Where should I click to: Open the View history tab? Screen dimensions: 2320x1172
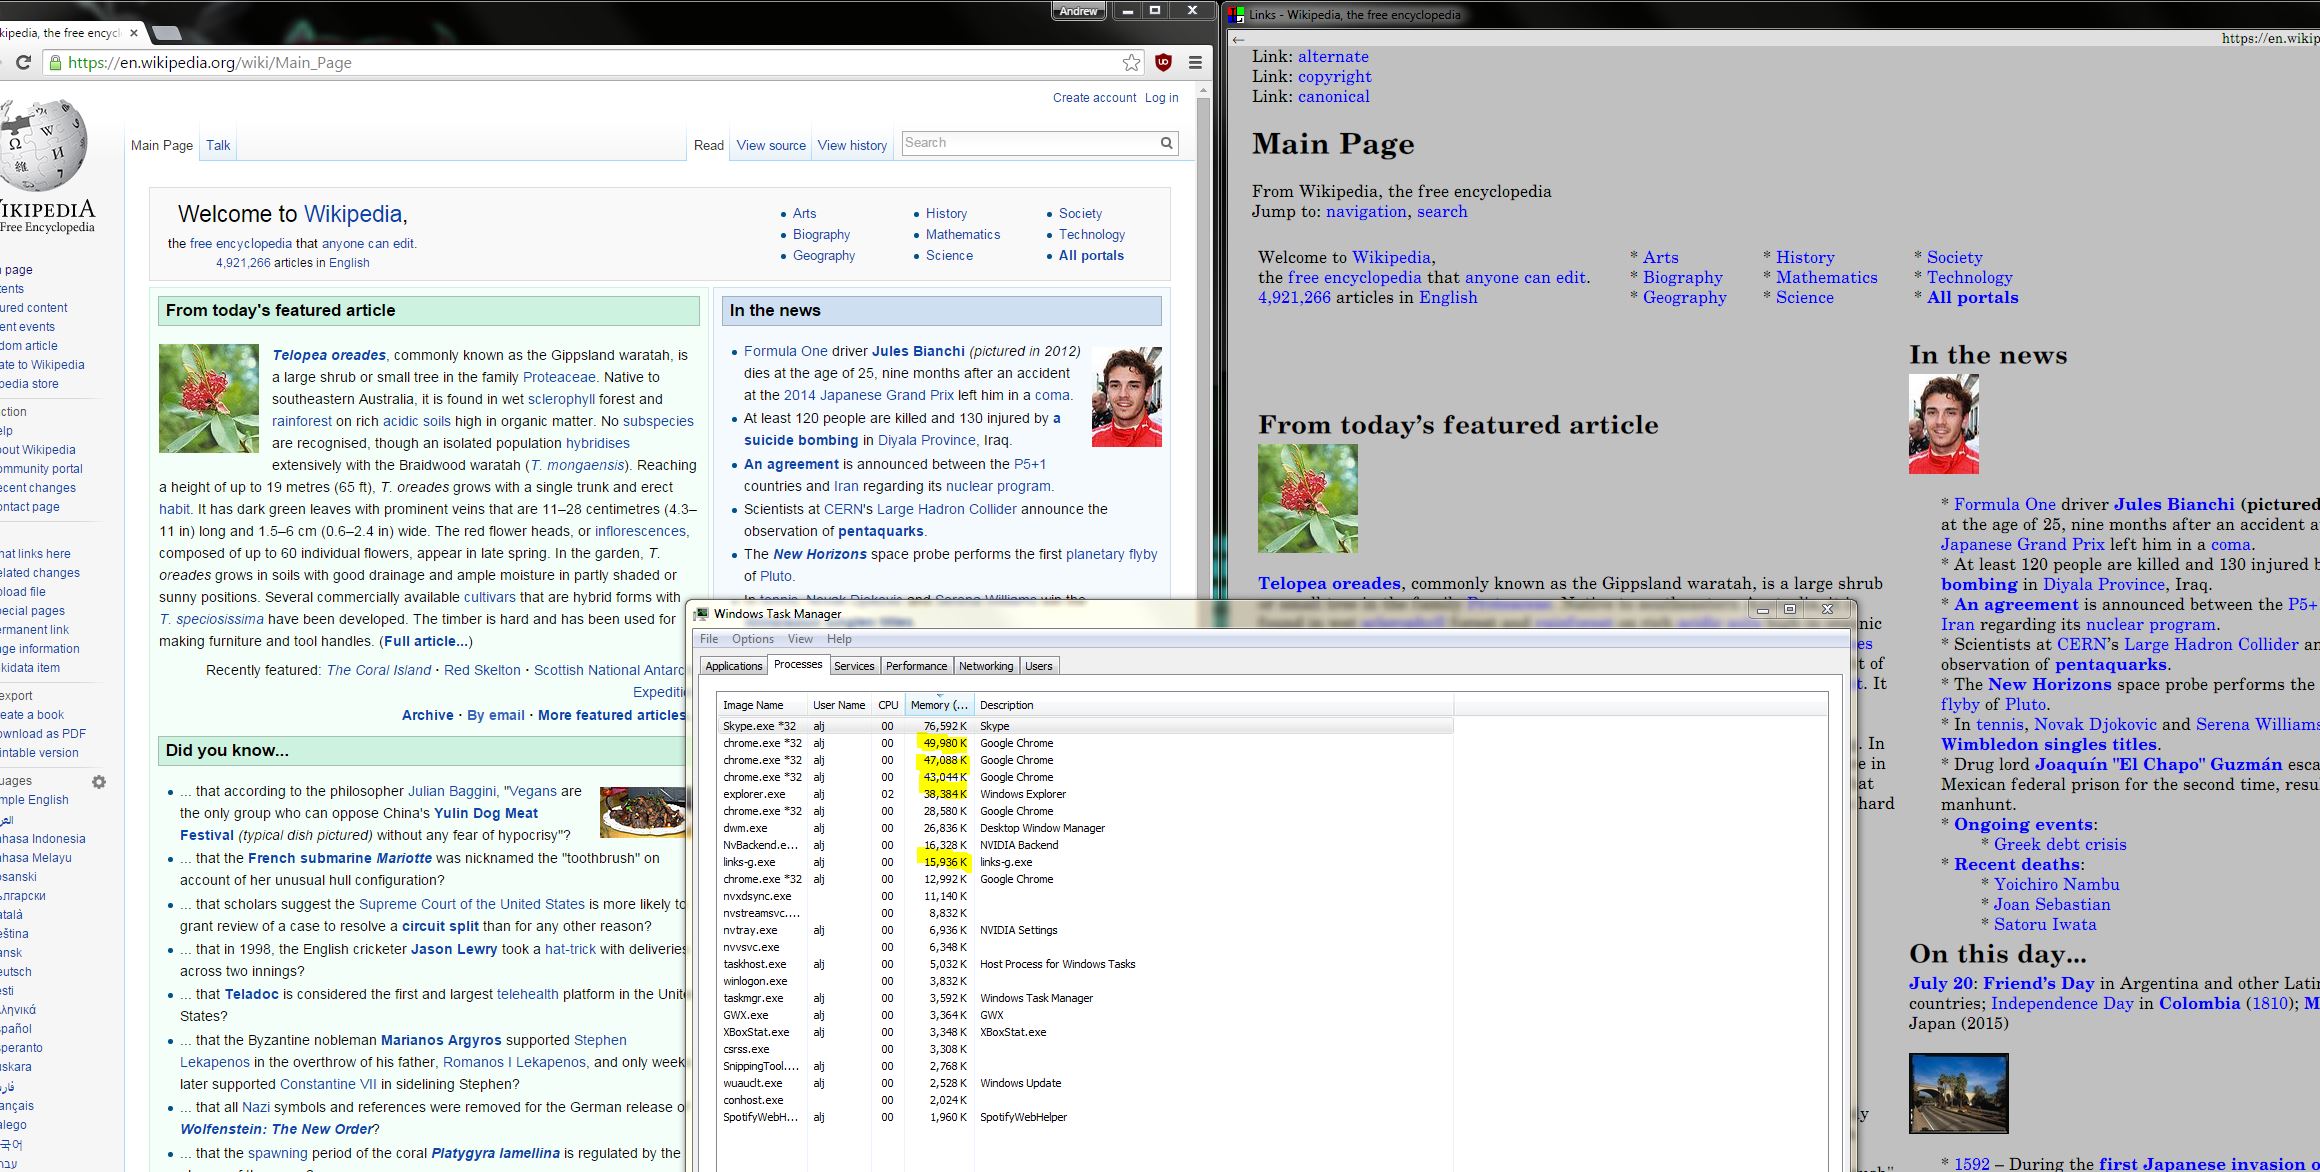(852, 146)
